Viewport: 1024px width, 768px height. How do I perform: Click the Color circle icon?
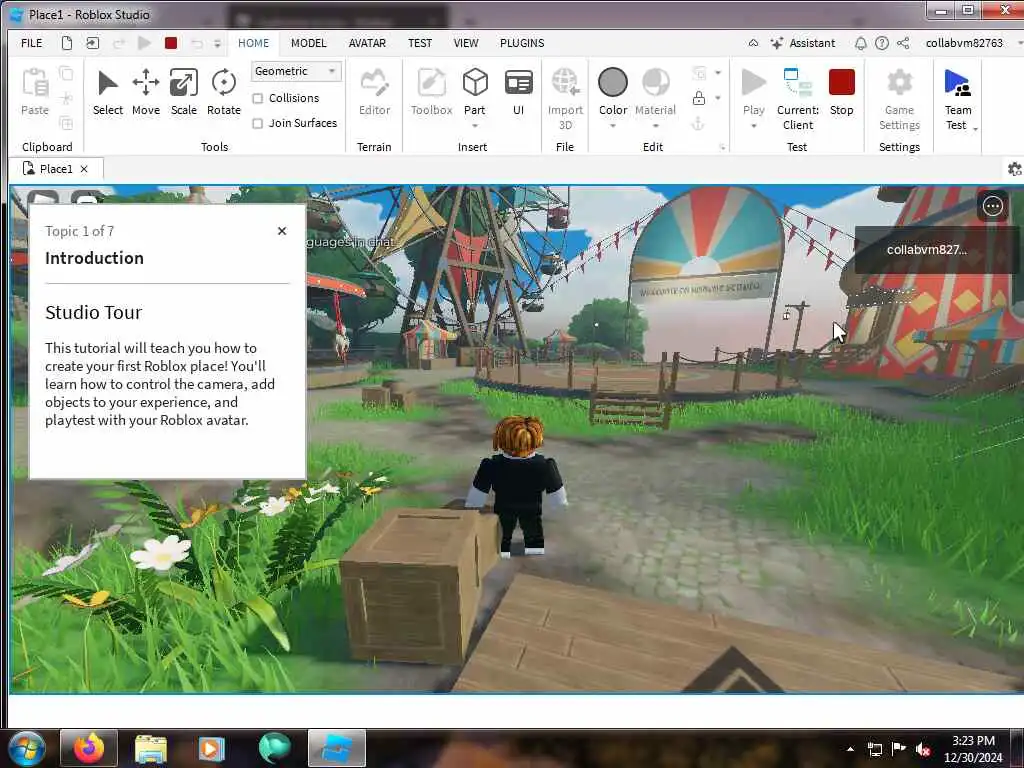click(613, 82)
